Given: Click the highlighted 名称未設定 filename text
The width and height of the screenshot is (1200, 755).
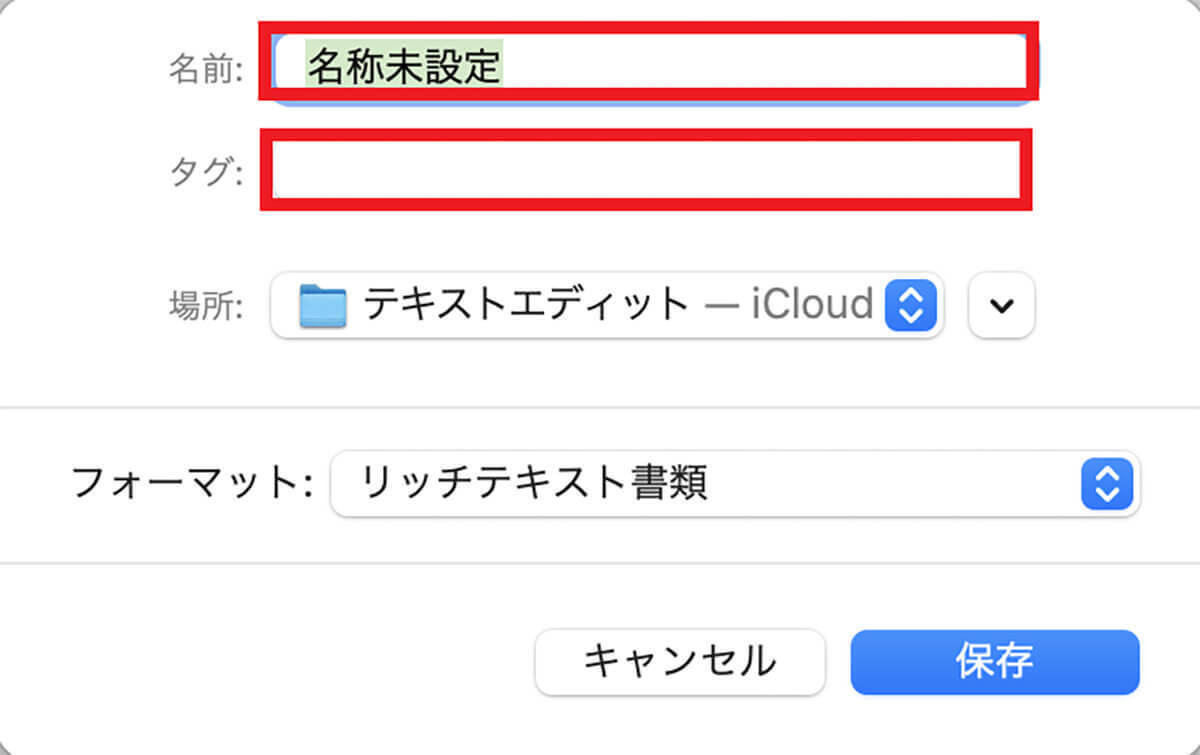Looking at the screenshot, I should [x=404, y=67].
